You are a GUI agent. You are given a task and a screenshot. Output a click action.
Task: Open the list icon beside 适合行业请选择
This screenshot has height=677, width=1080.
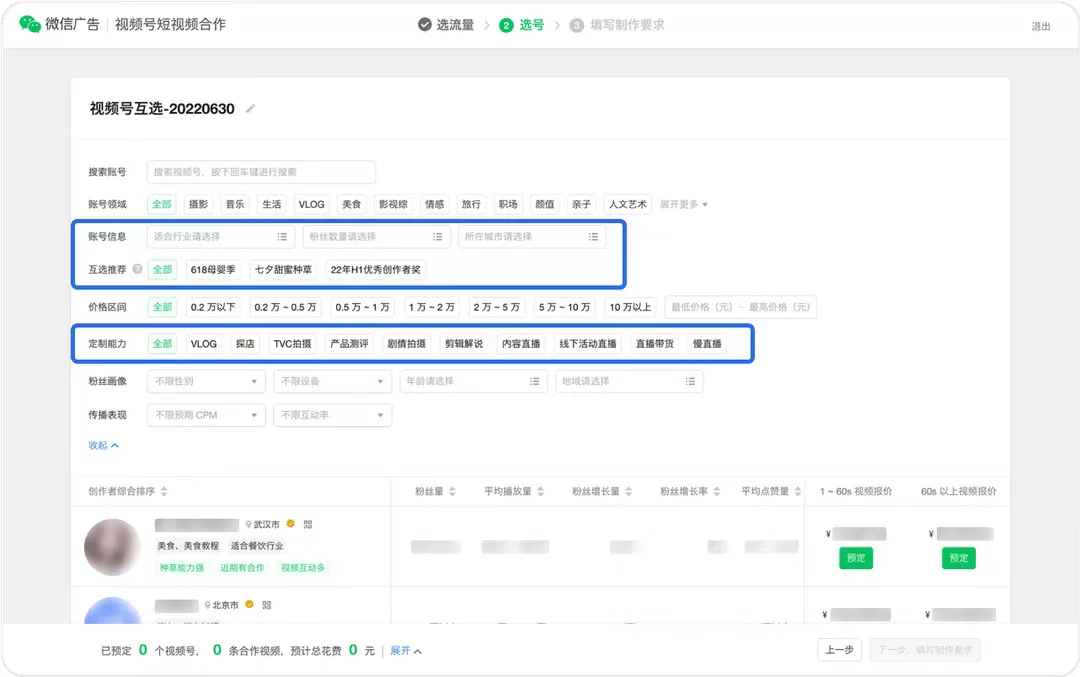(x=284, y=236)
